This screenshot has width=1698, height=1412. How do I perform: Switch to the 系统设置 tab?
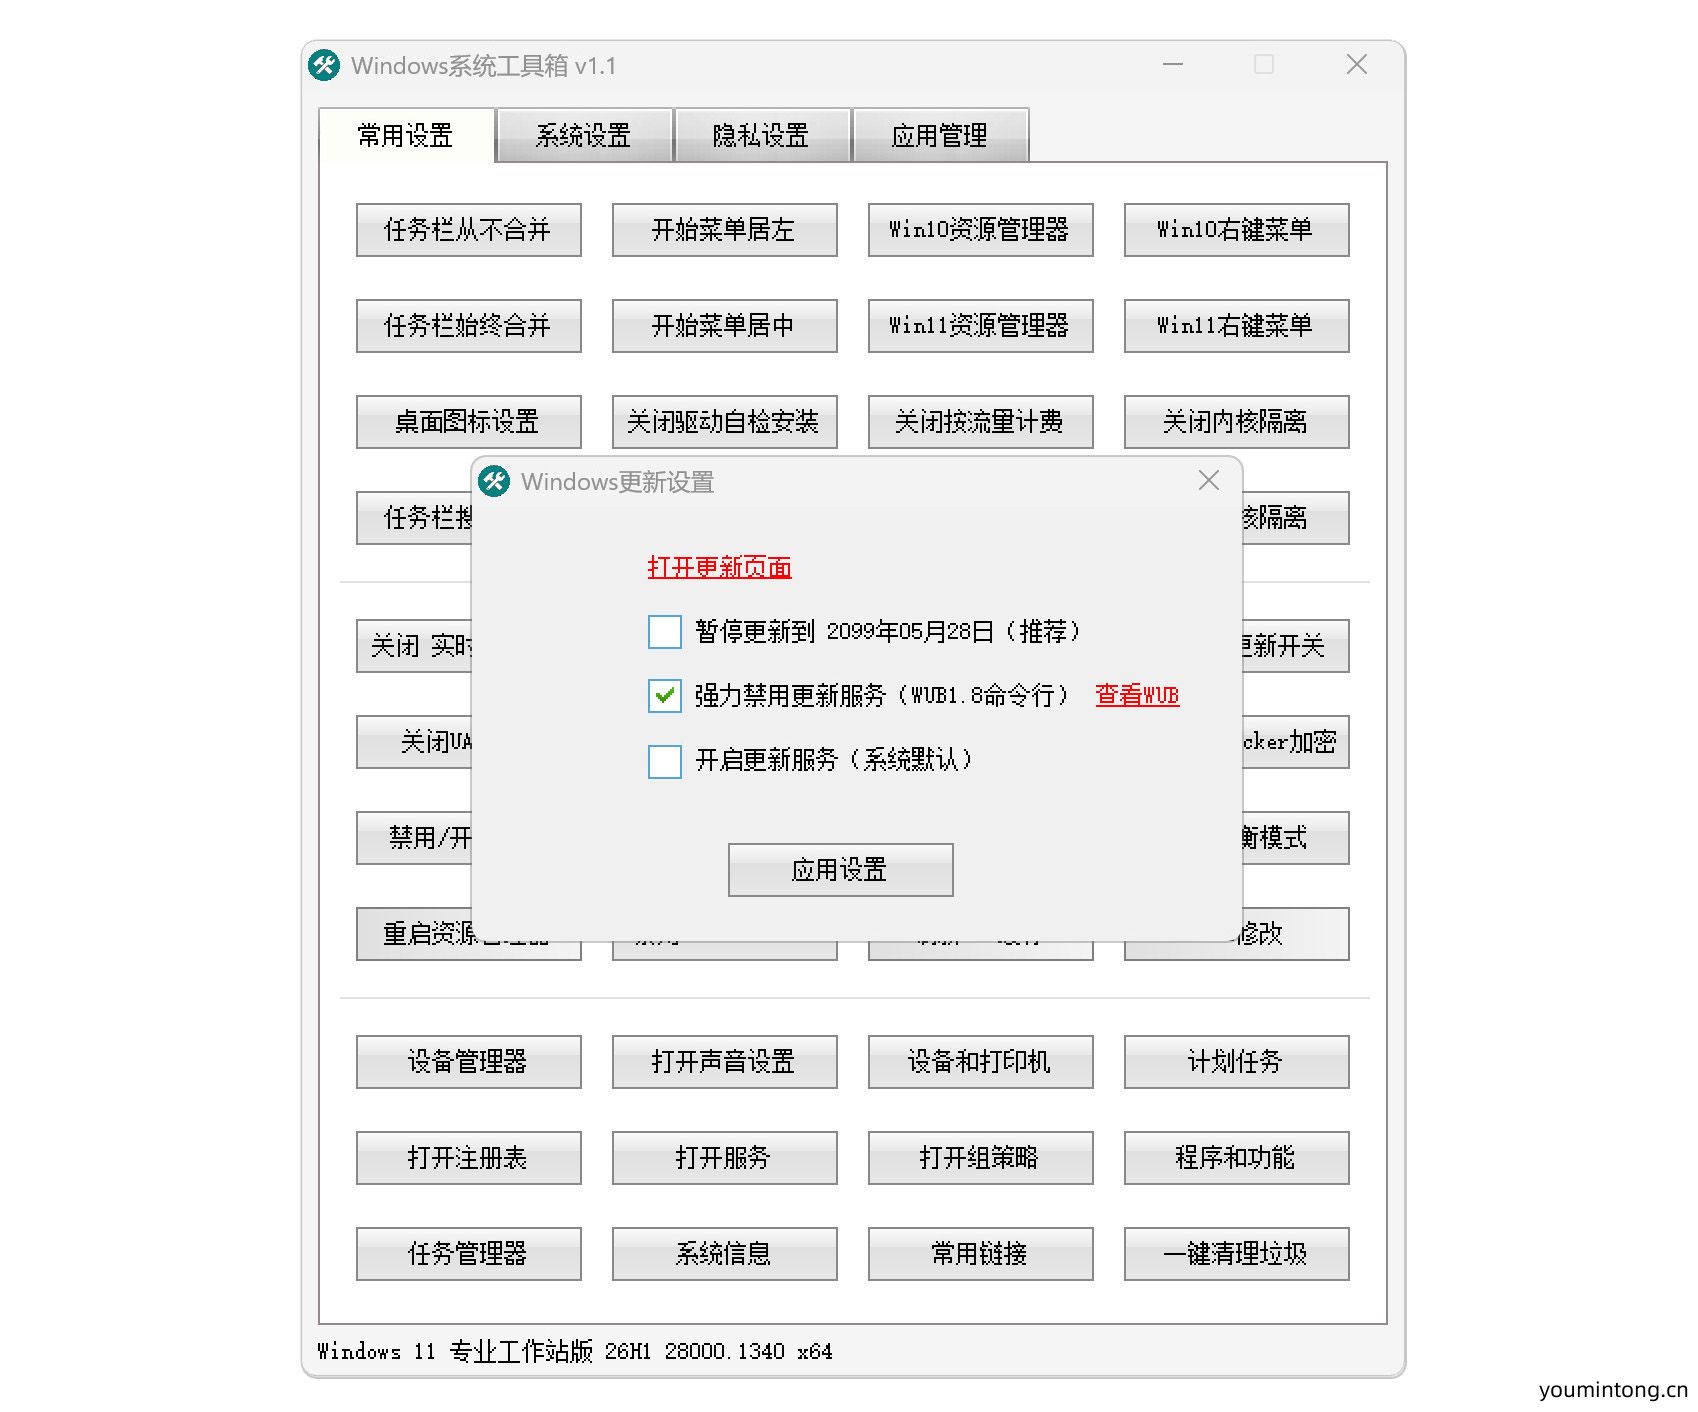583,136
